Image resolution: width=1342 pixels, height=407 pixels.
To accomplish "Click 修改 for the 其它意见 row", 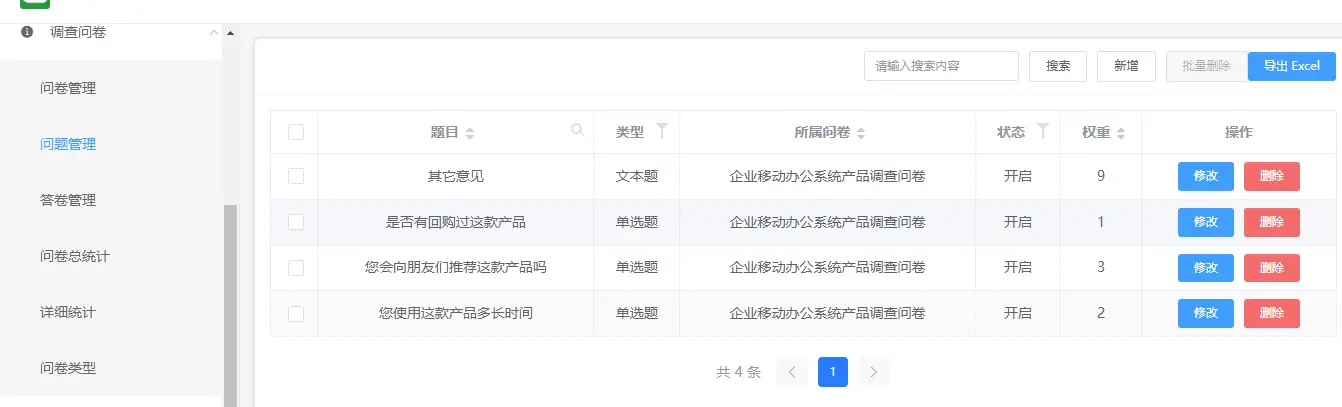I will click(x=1205, y=176).
